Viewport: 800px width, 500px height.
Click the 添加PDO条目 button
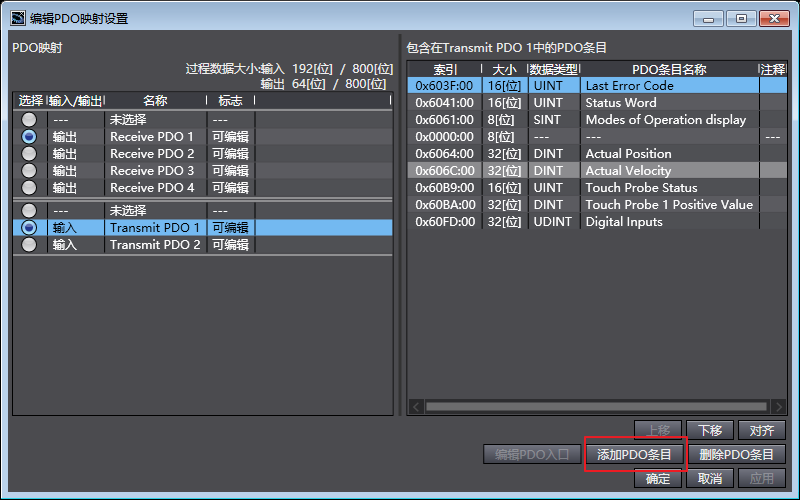pos(634,454)
